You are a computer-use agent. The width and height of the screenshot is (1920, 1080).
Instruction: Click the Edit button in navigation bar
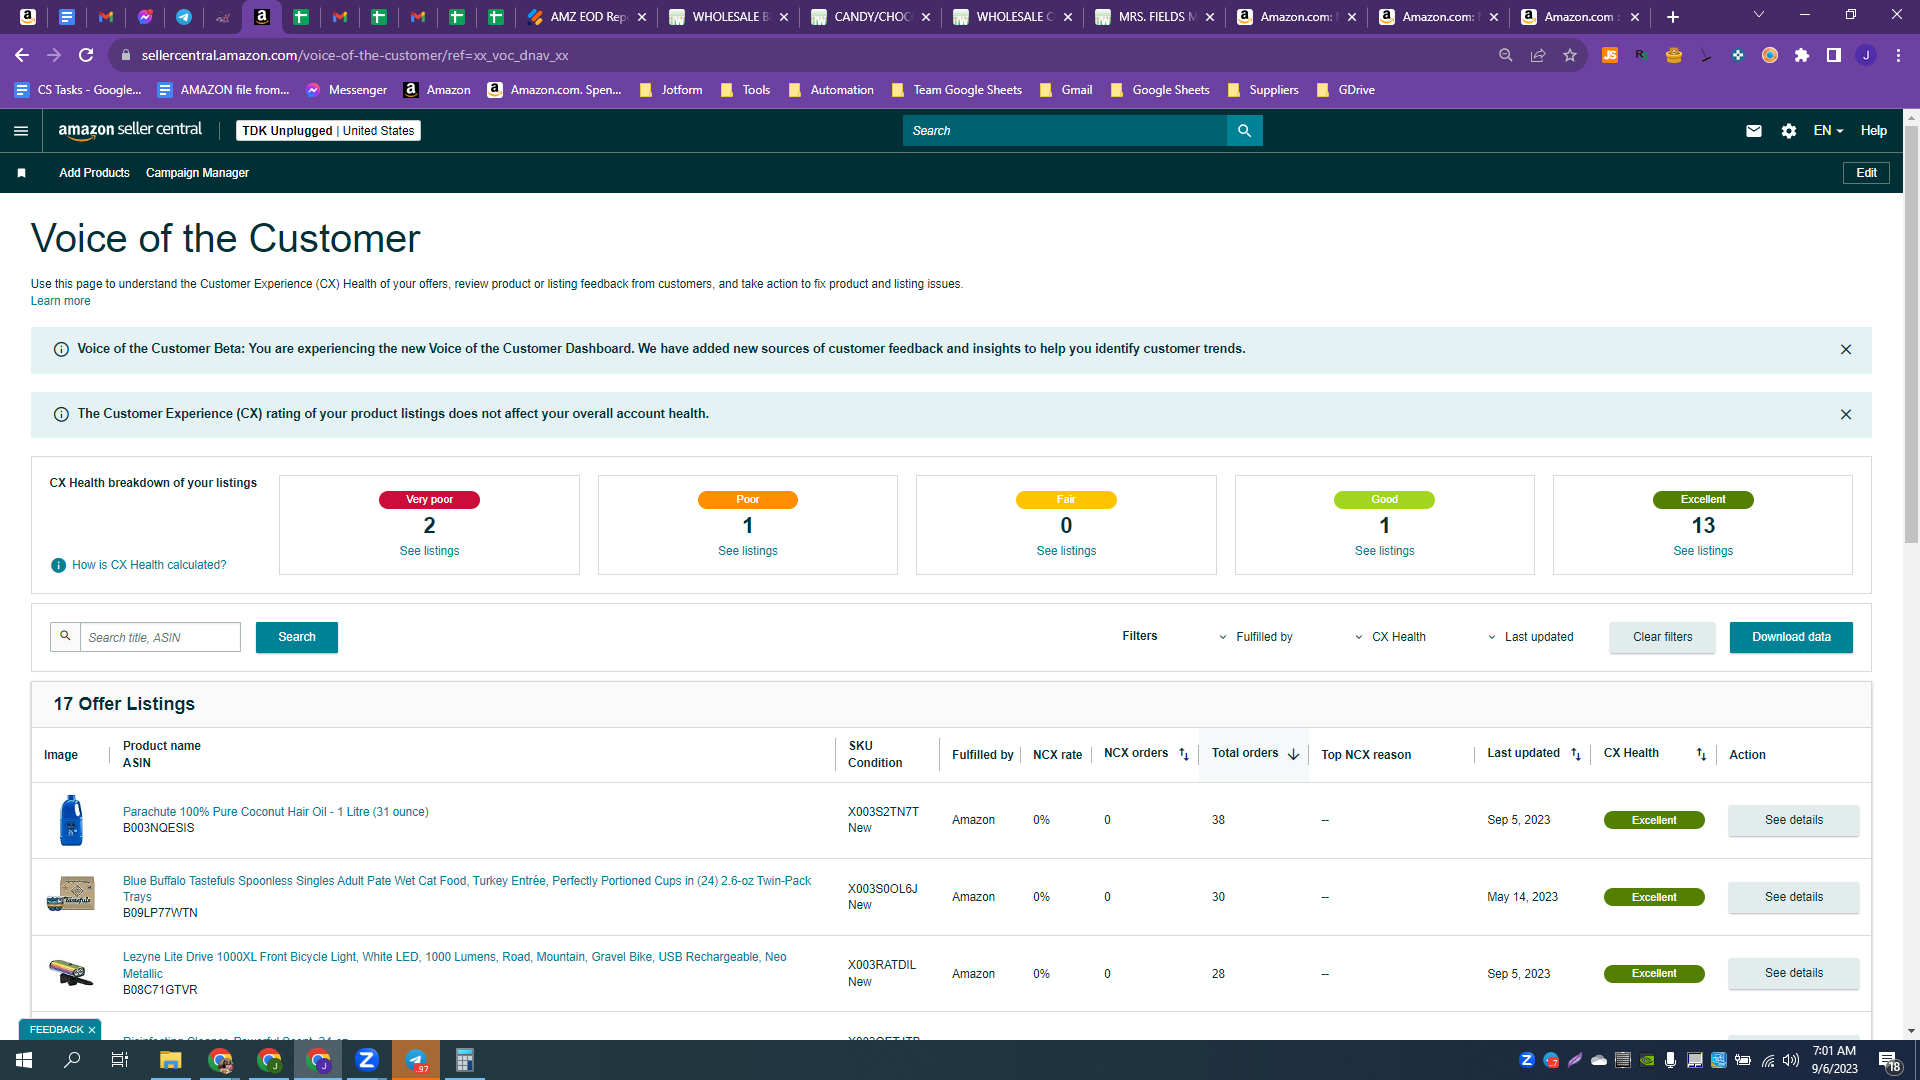click(1866, 173)
